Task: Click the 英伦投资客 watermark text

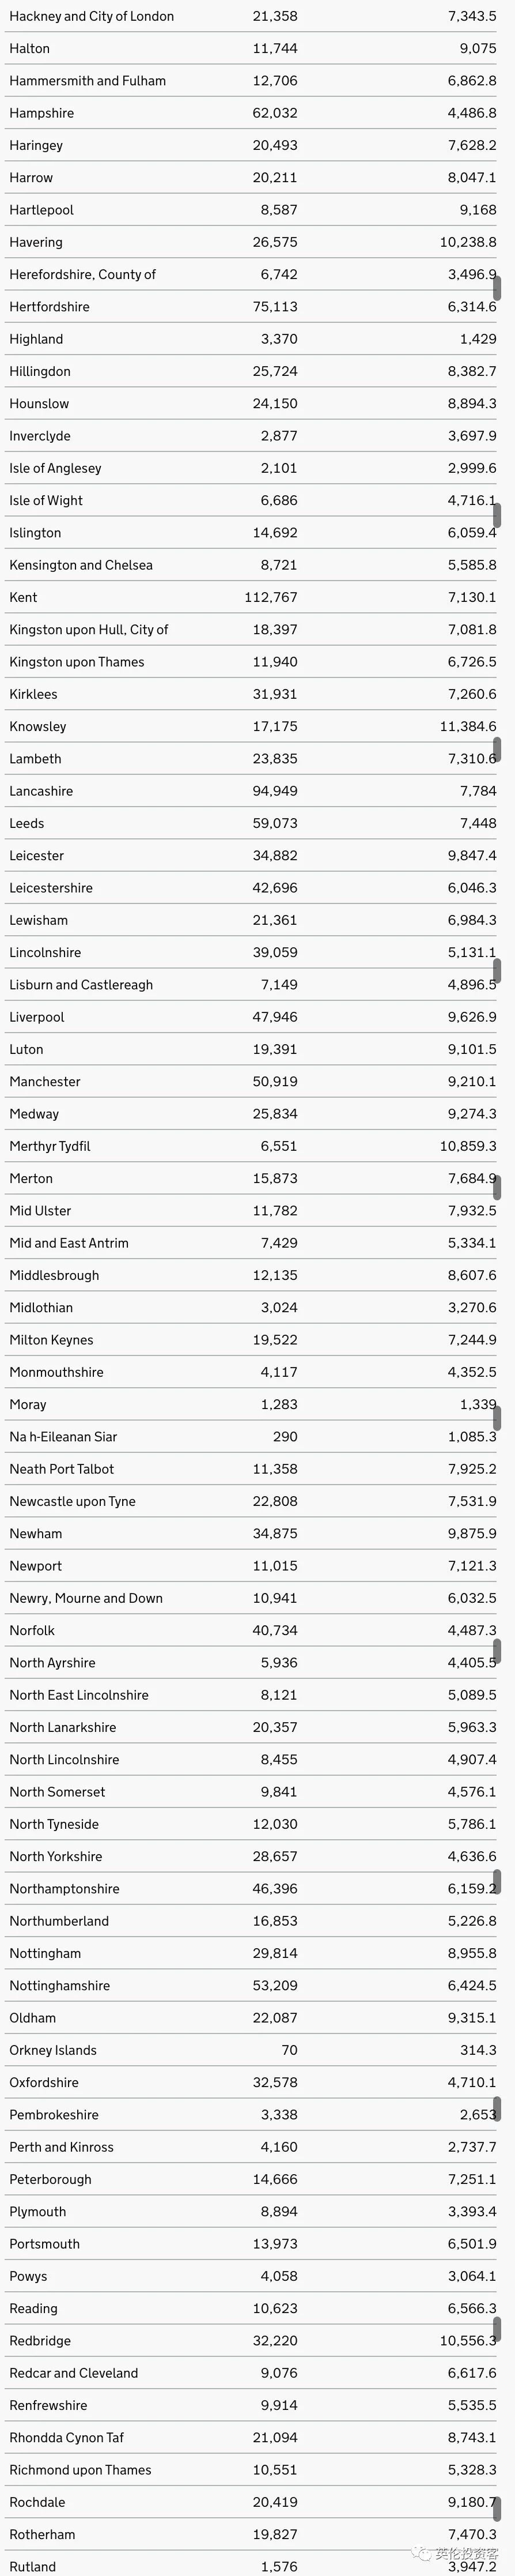Action: [466, 2553]
